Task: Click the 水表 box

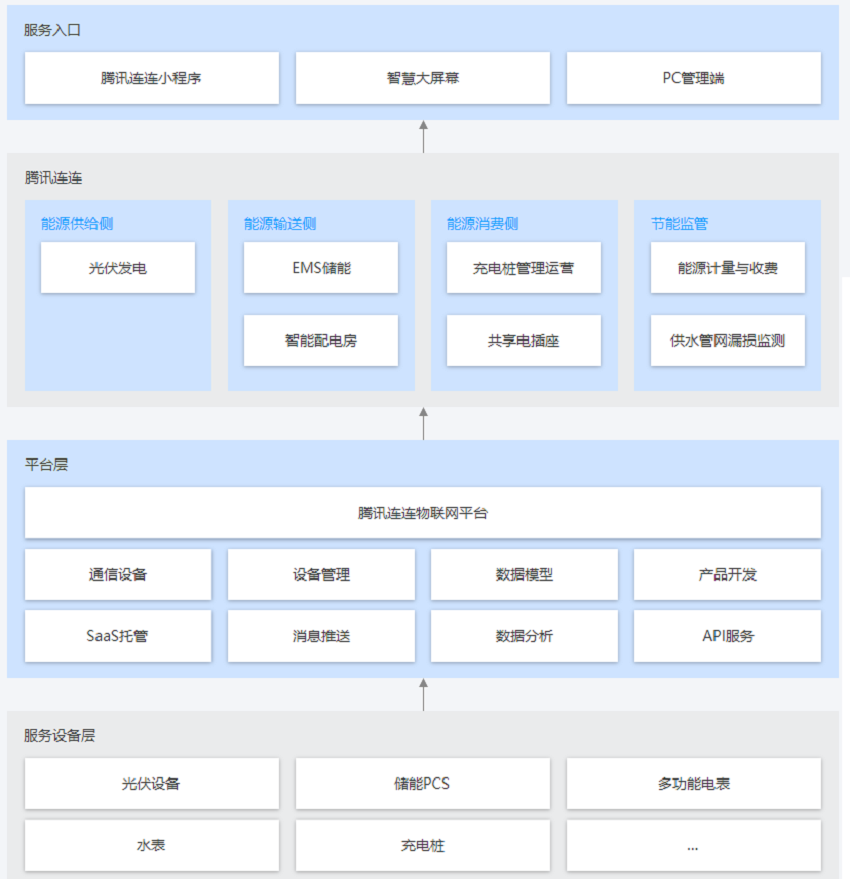Action: click(x=151, y=845)
